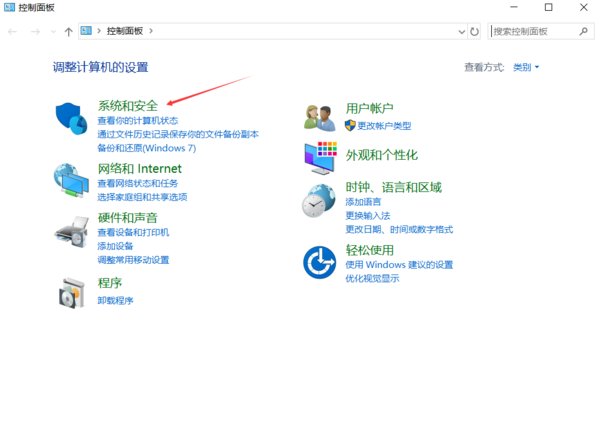600x427 pixels.
Task: Open 时钟、语言和区域 category
Action: tap(394, 187)
